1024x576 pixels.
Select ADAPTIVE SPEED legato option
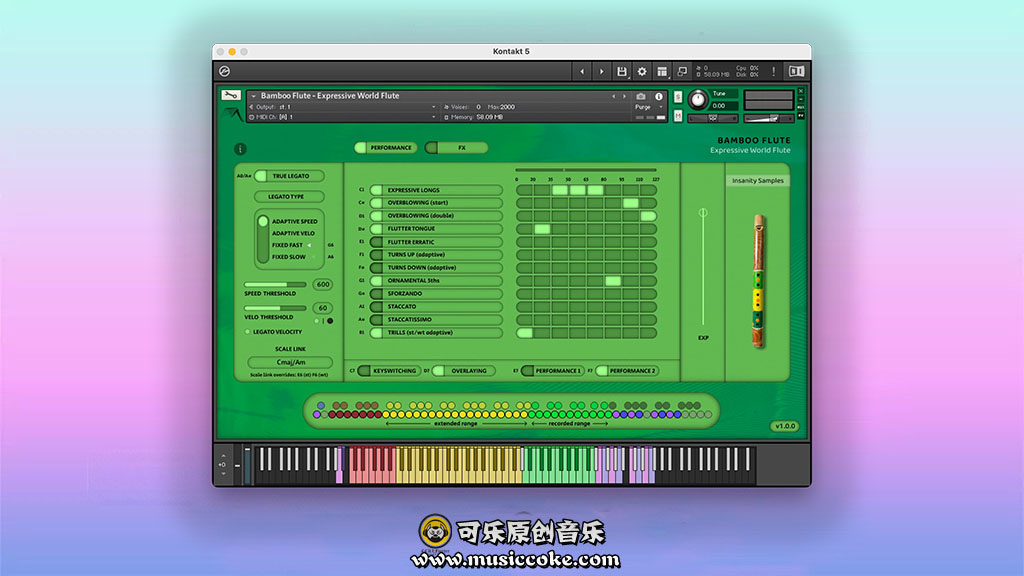(x=295, y=221)
